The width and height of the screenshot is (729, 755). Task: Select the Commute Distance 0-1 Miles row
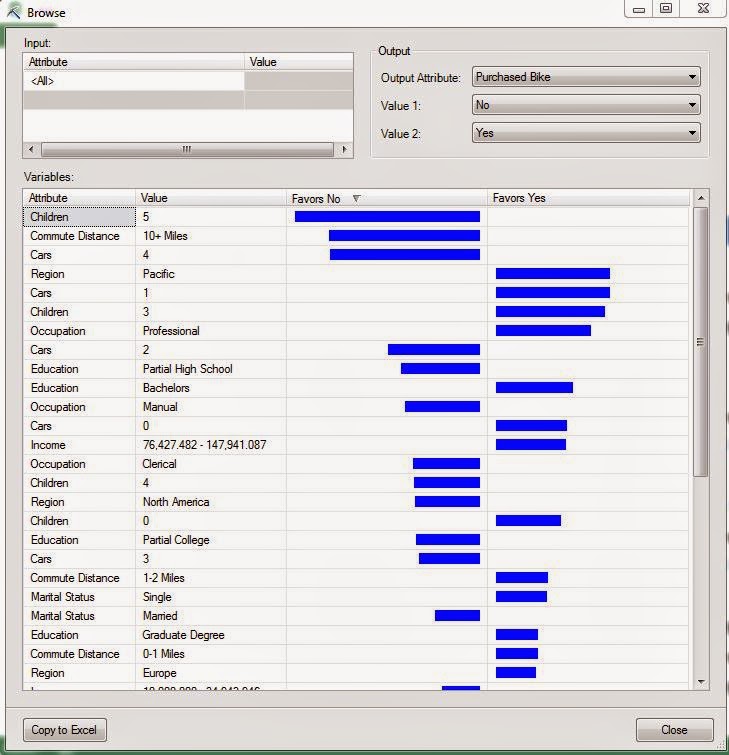356,654
